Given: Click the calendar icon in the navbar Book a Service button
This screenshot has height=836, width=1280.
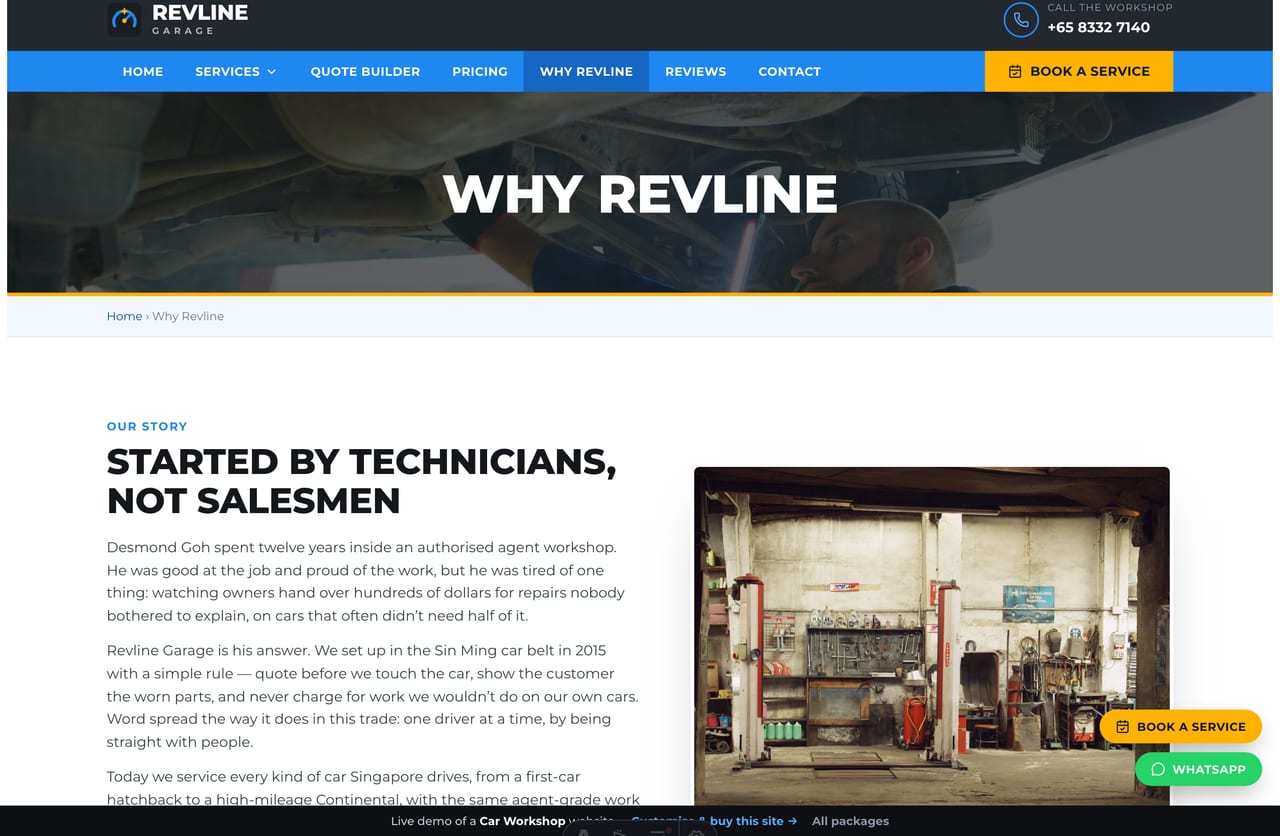Looking at the screenshot, I should 1015,72.
